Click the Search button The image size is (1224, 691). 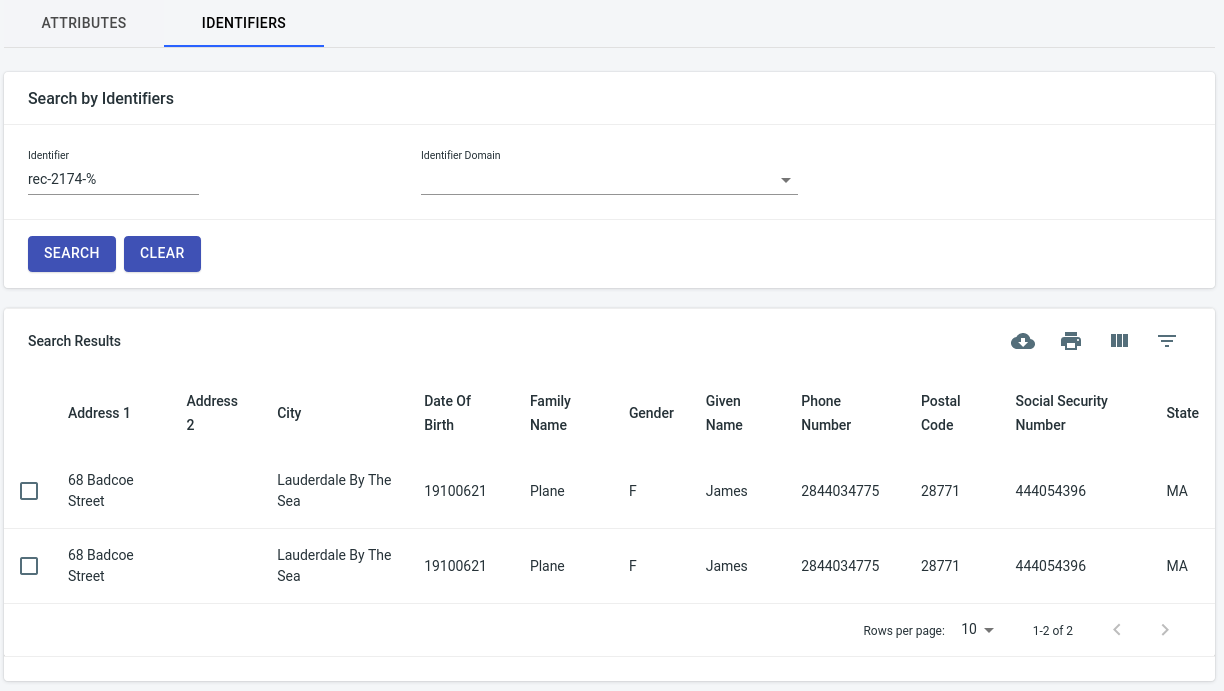[72, 254]
